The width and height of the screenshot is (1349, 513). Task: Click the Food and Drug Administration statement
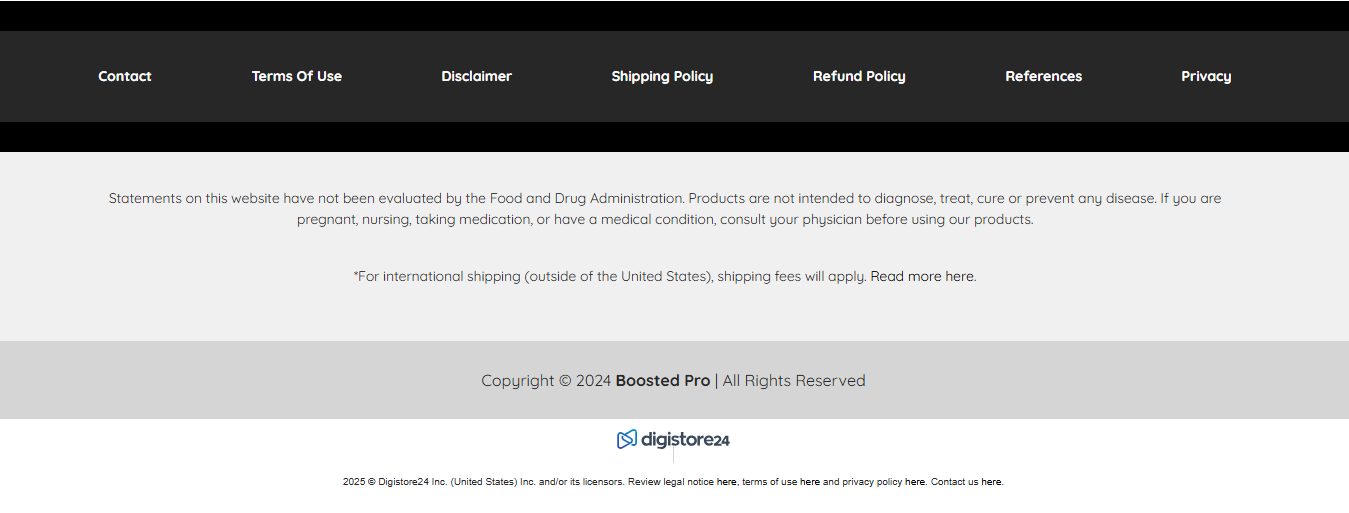(x=665, y=209)
